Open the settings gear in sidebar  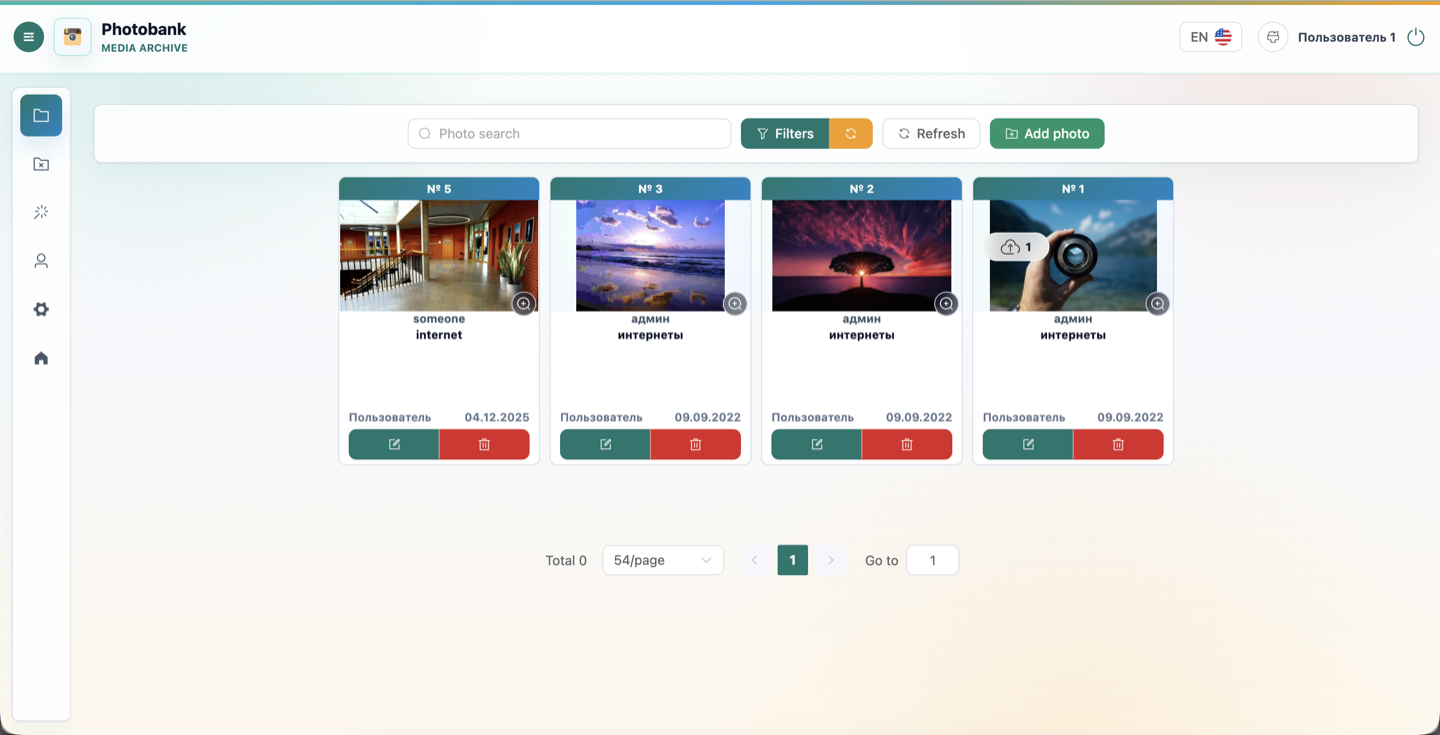[x=41, y=310]
